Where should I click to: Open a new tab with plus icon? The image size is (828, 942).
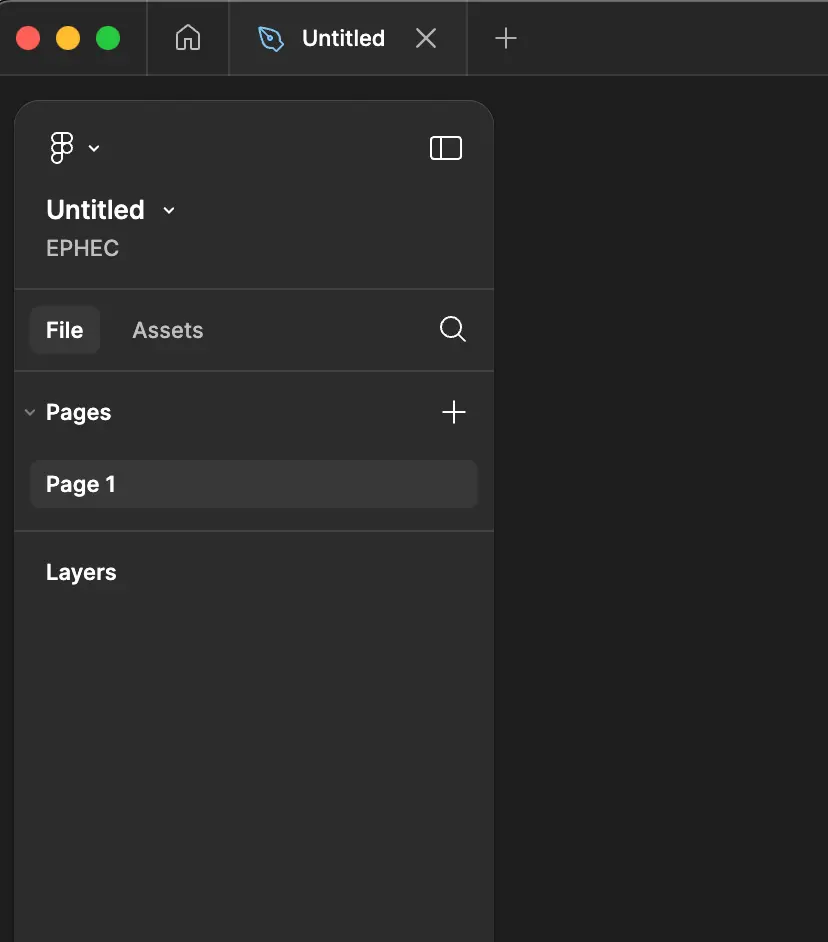[506, 38]
